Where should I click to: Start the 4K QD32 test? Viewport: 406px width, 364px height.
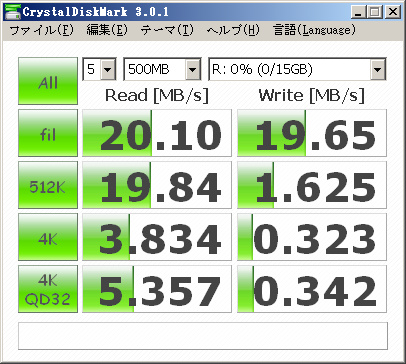click(x=48, y=289)
